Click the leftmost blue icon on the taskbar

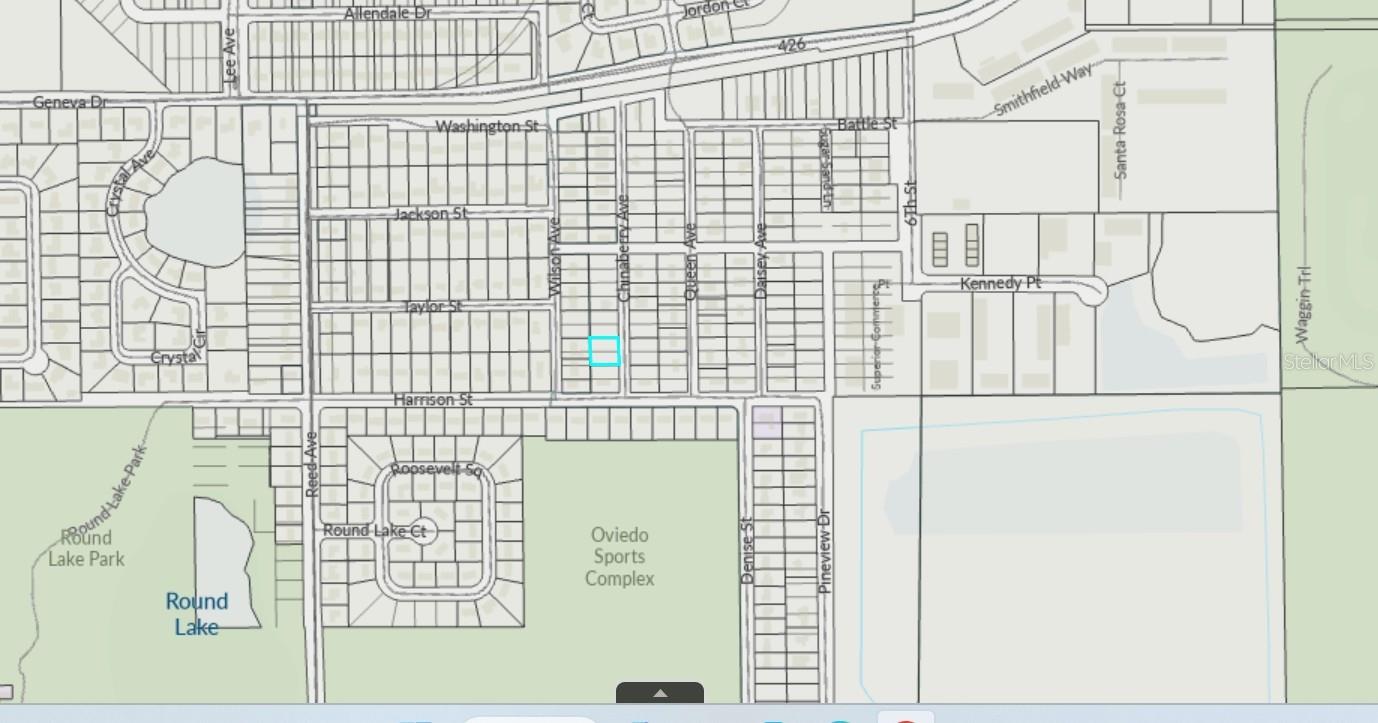[418, 720]
